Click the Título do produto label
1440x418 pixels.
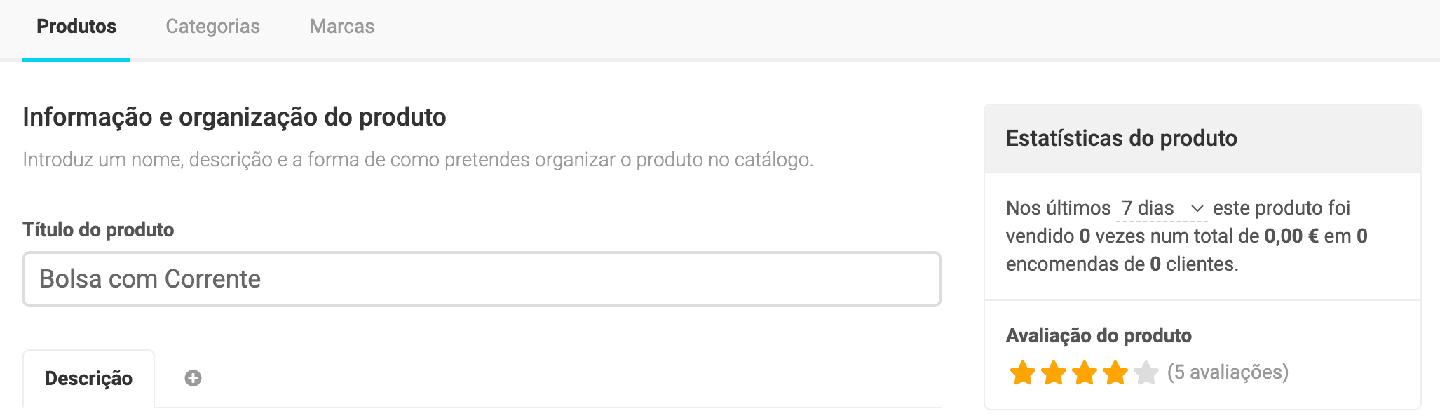coord(98,230)
